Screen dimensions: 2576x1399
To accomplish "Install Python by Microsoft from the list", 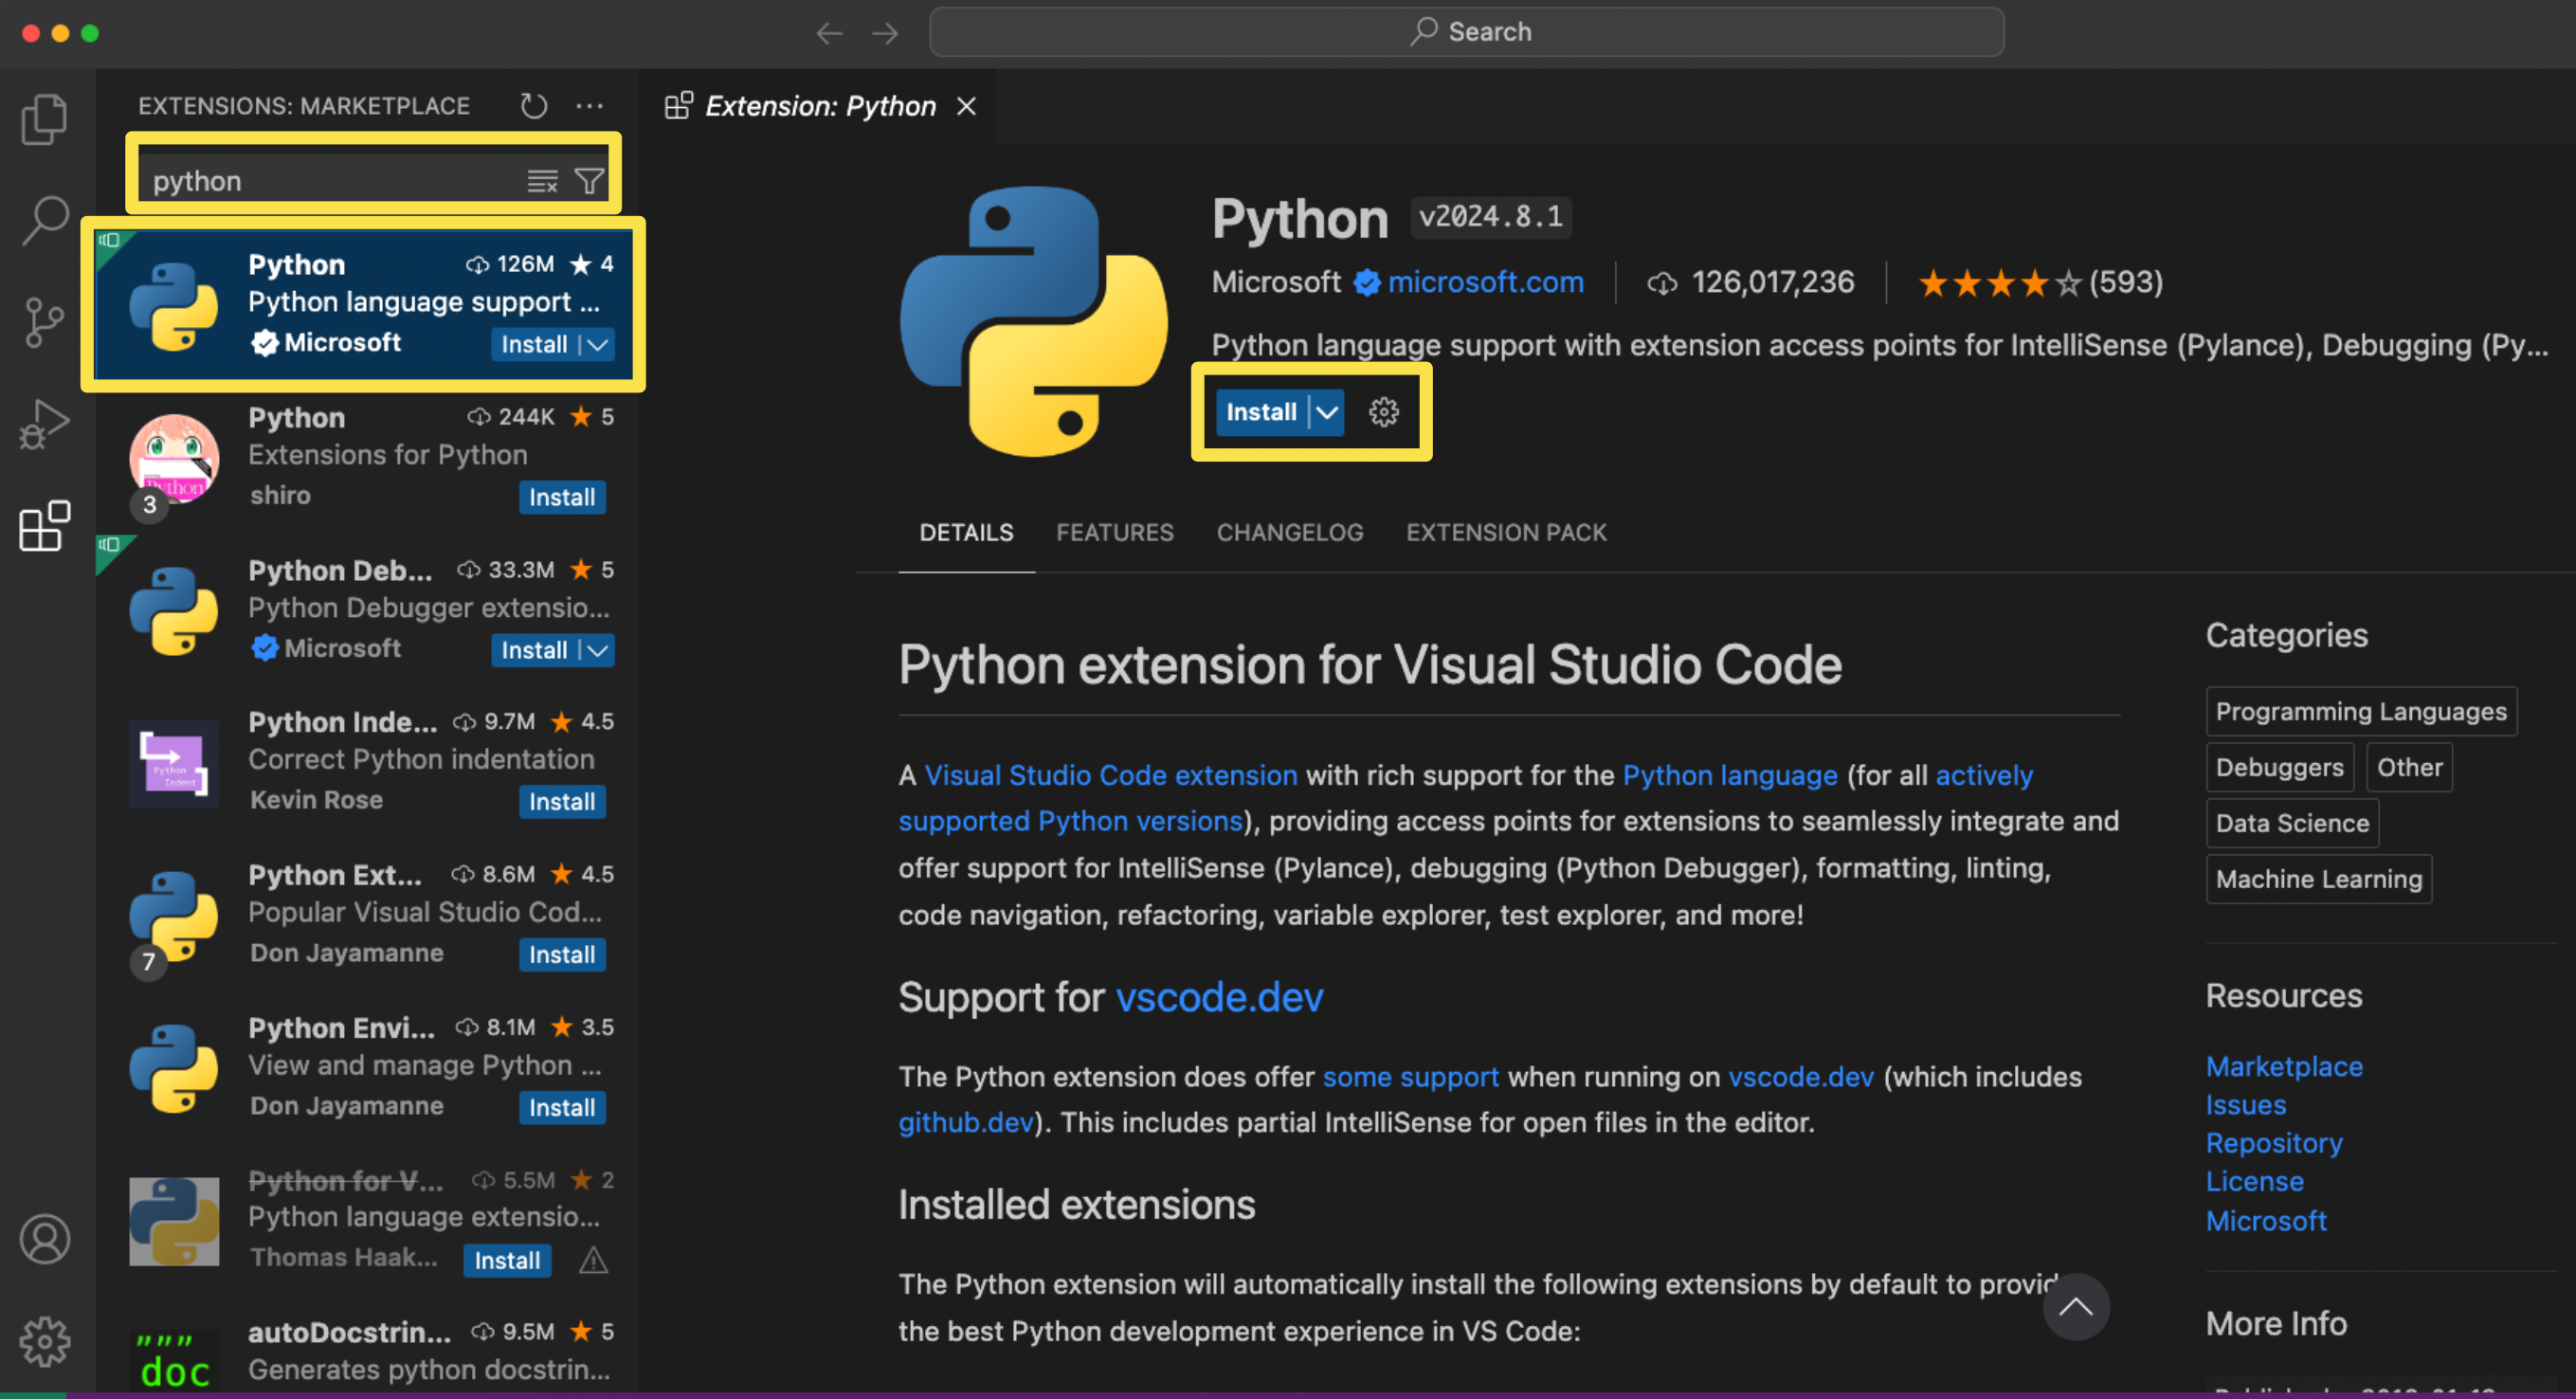I will 534,345.
